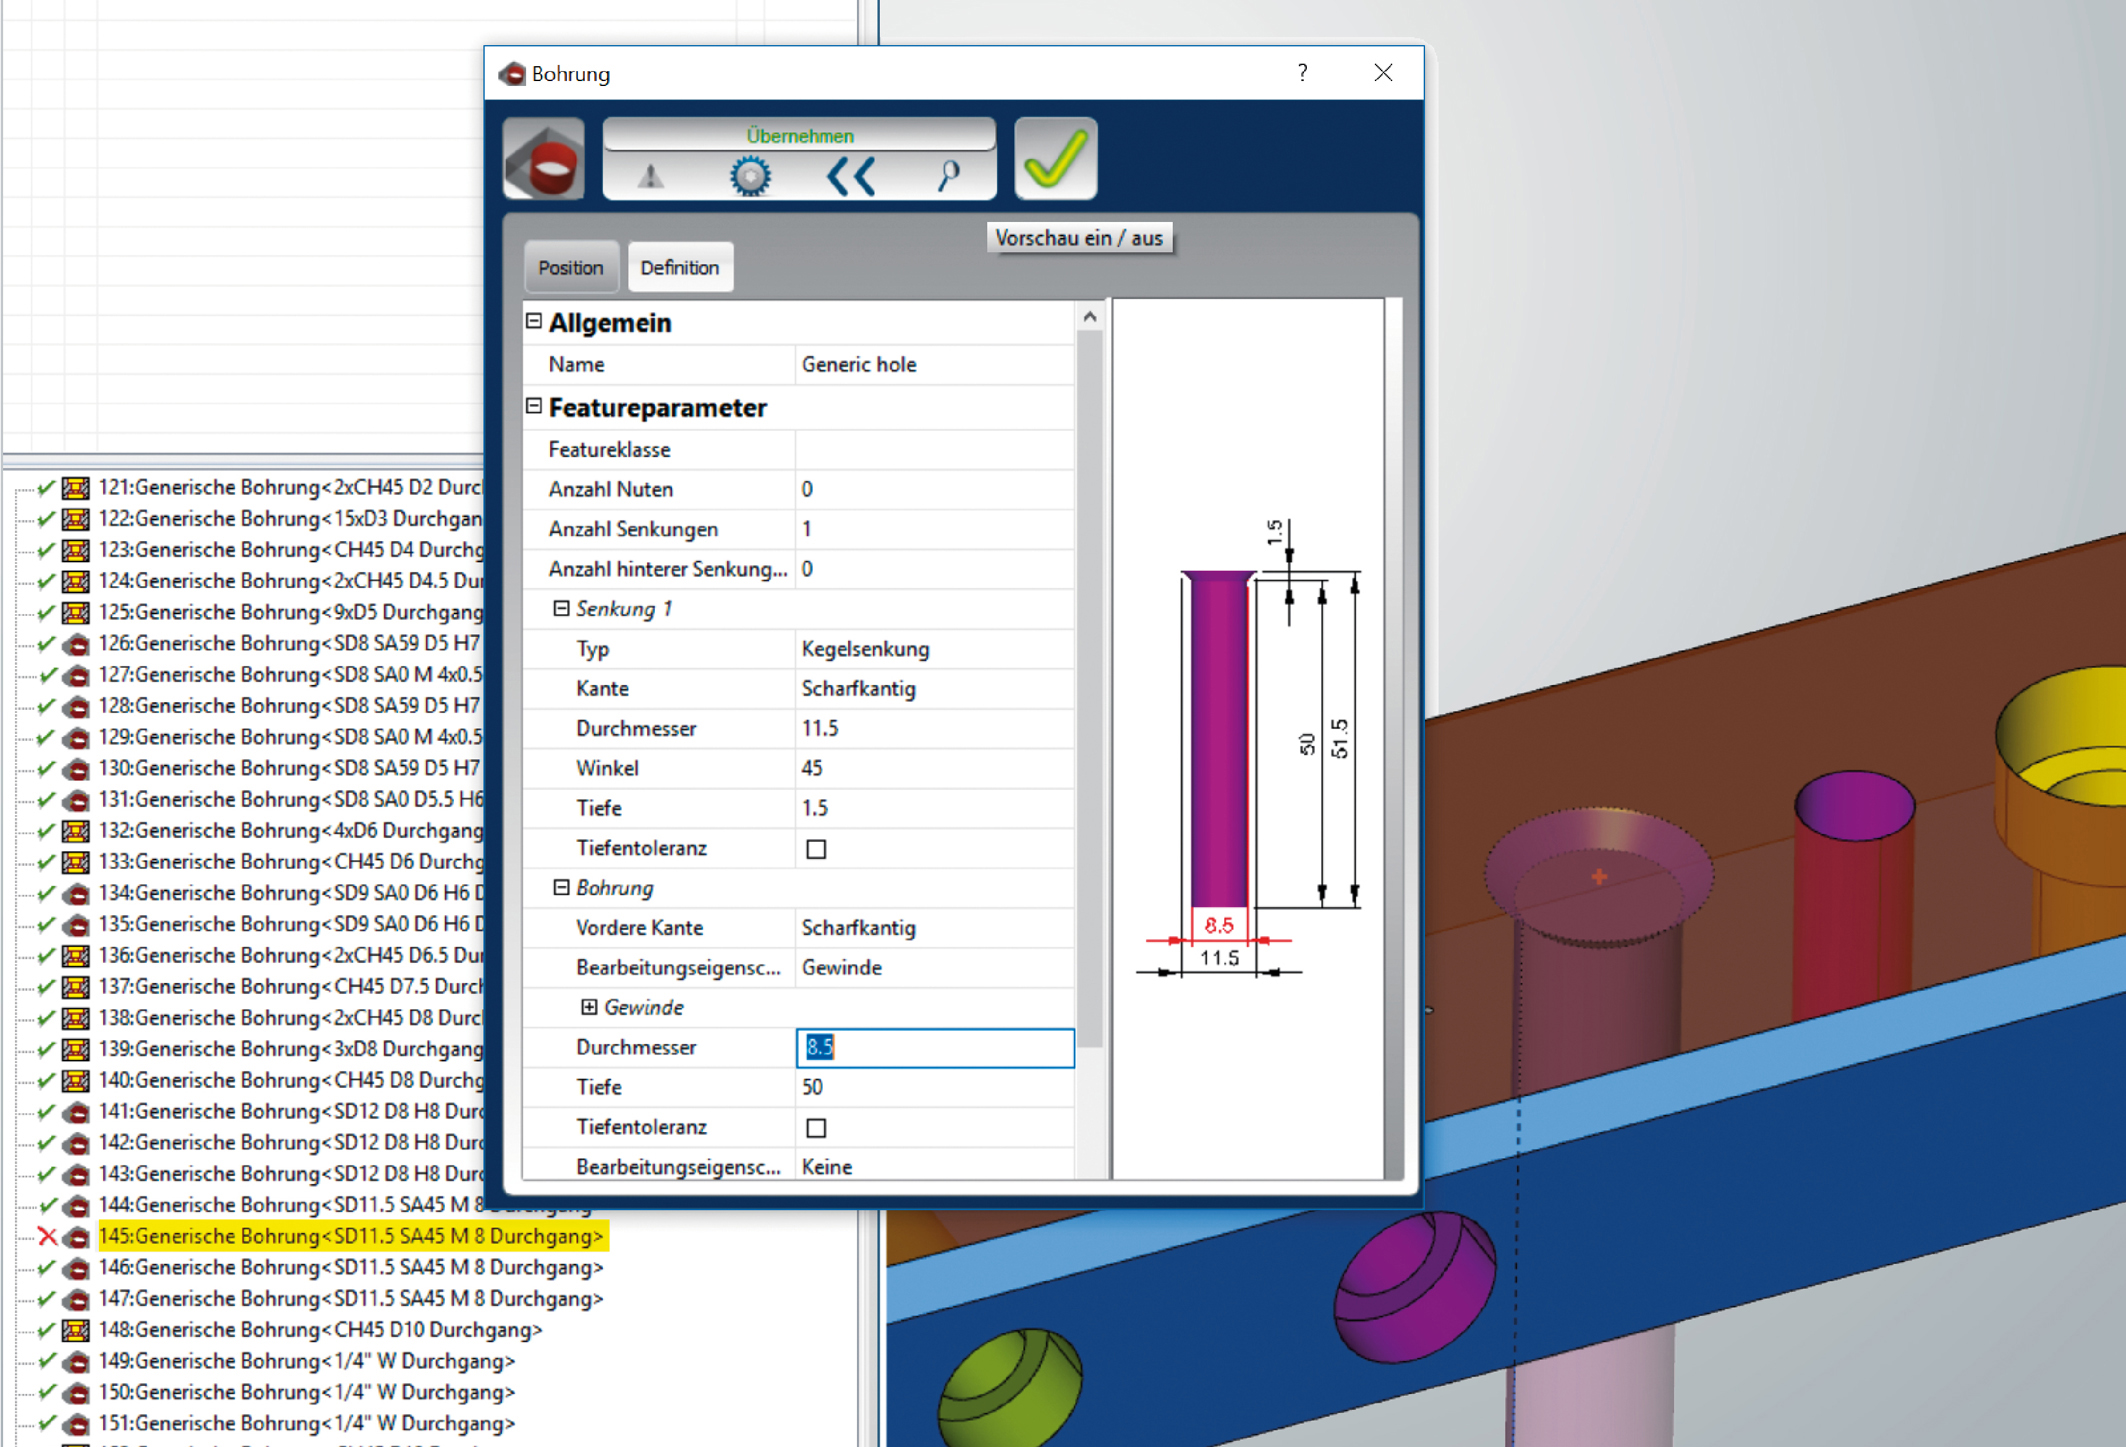
Task: Expand the Gewinde subsection
Action: 589,1007
